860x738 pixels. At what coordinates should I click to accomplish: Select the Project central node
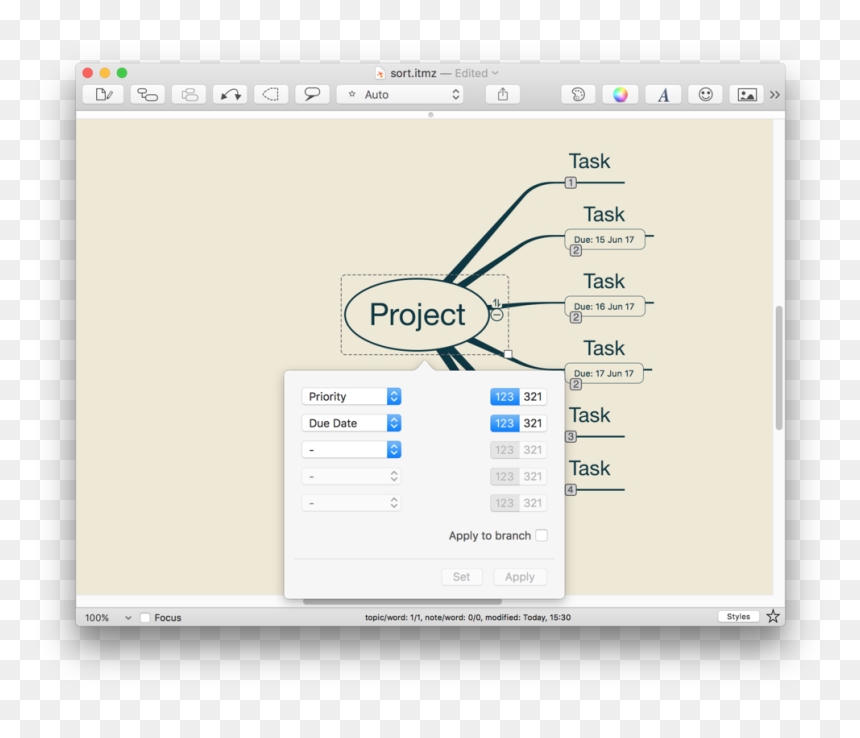click(417, 315)
